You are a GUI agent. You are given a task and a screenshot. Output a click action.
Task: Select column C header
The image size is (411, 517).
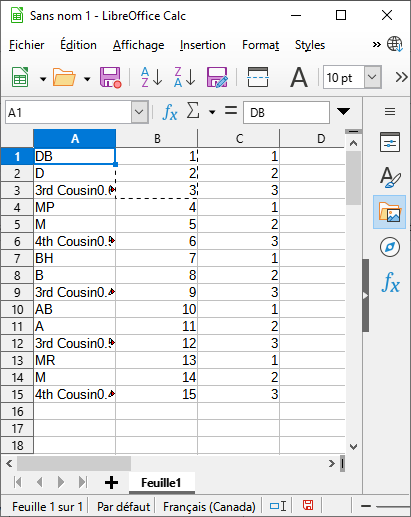click(x=239, y=138)
